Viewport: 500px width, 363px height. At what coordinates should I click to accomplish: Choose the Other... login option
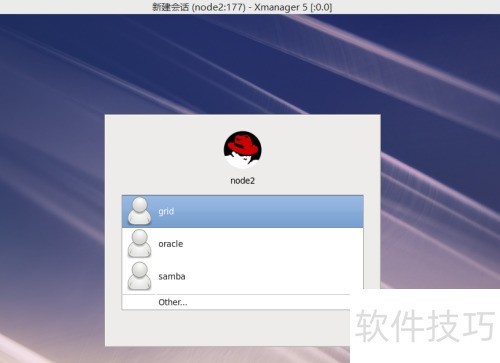tap(236, 302)
